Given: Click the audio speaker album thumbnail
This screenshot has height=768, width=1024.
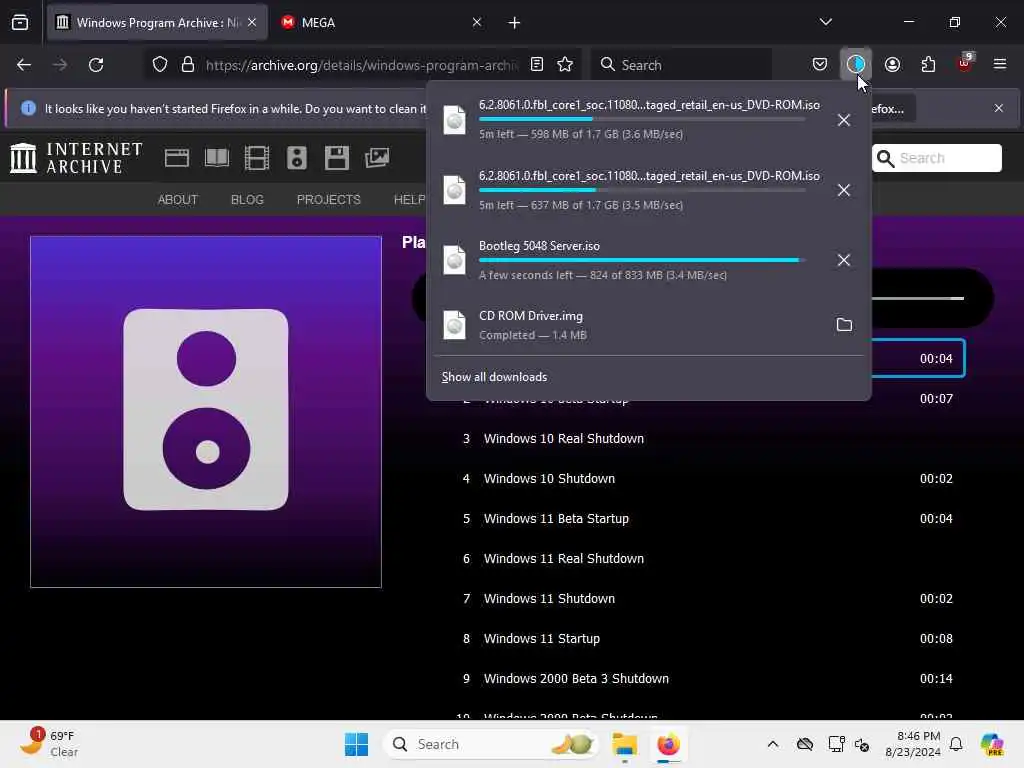Looking at the screenshot, I should pyautogui.click(x=206, y=411).
